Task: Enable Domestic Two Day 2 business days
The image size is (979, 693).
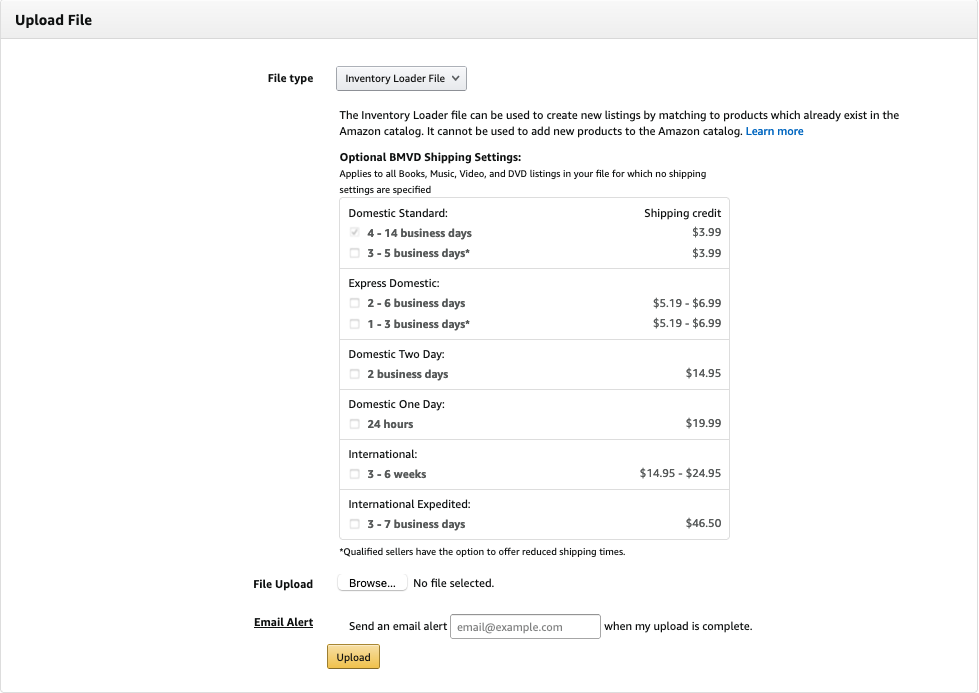Action: pyautogui.click(x=355, y=374)
